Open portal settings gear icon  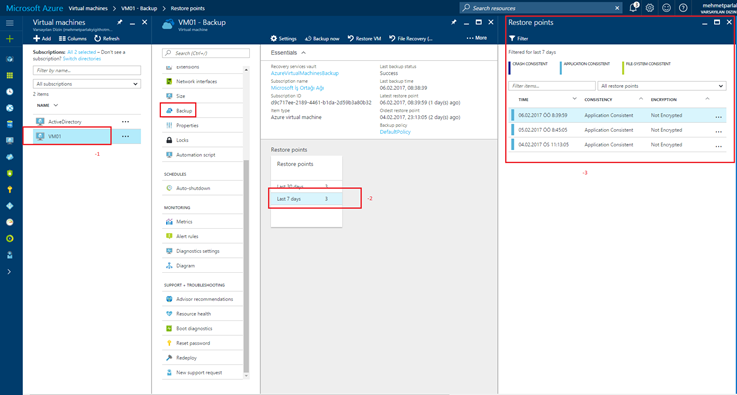point(650,8)
